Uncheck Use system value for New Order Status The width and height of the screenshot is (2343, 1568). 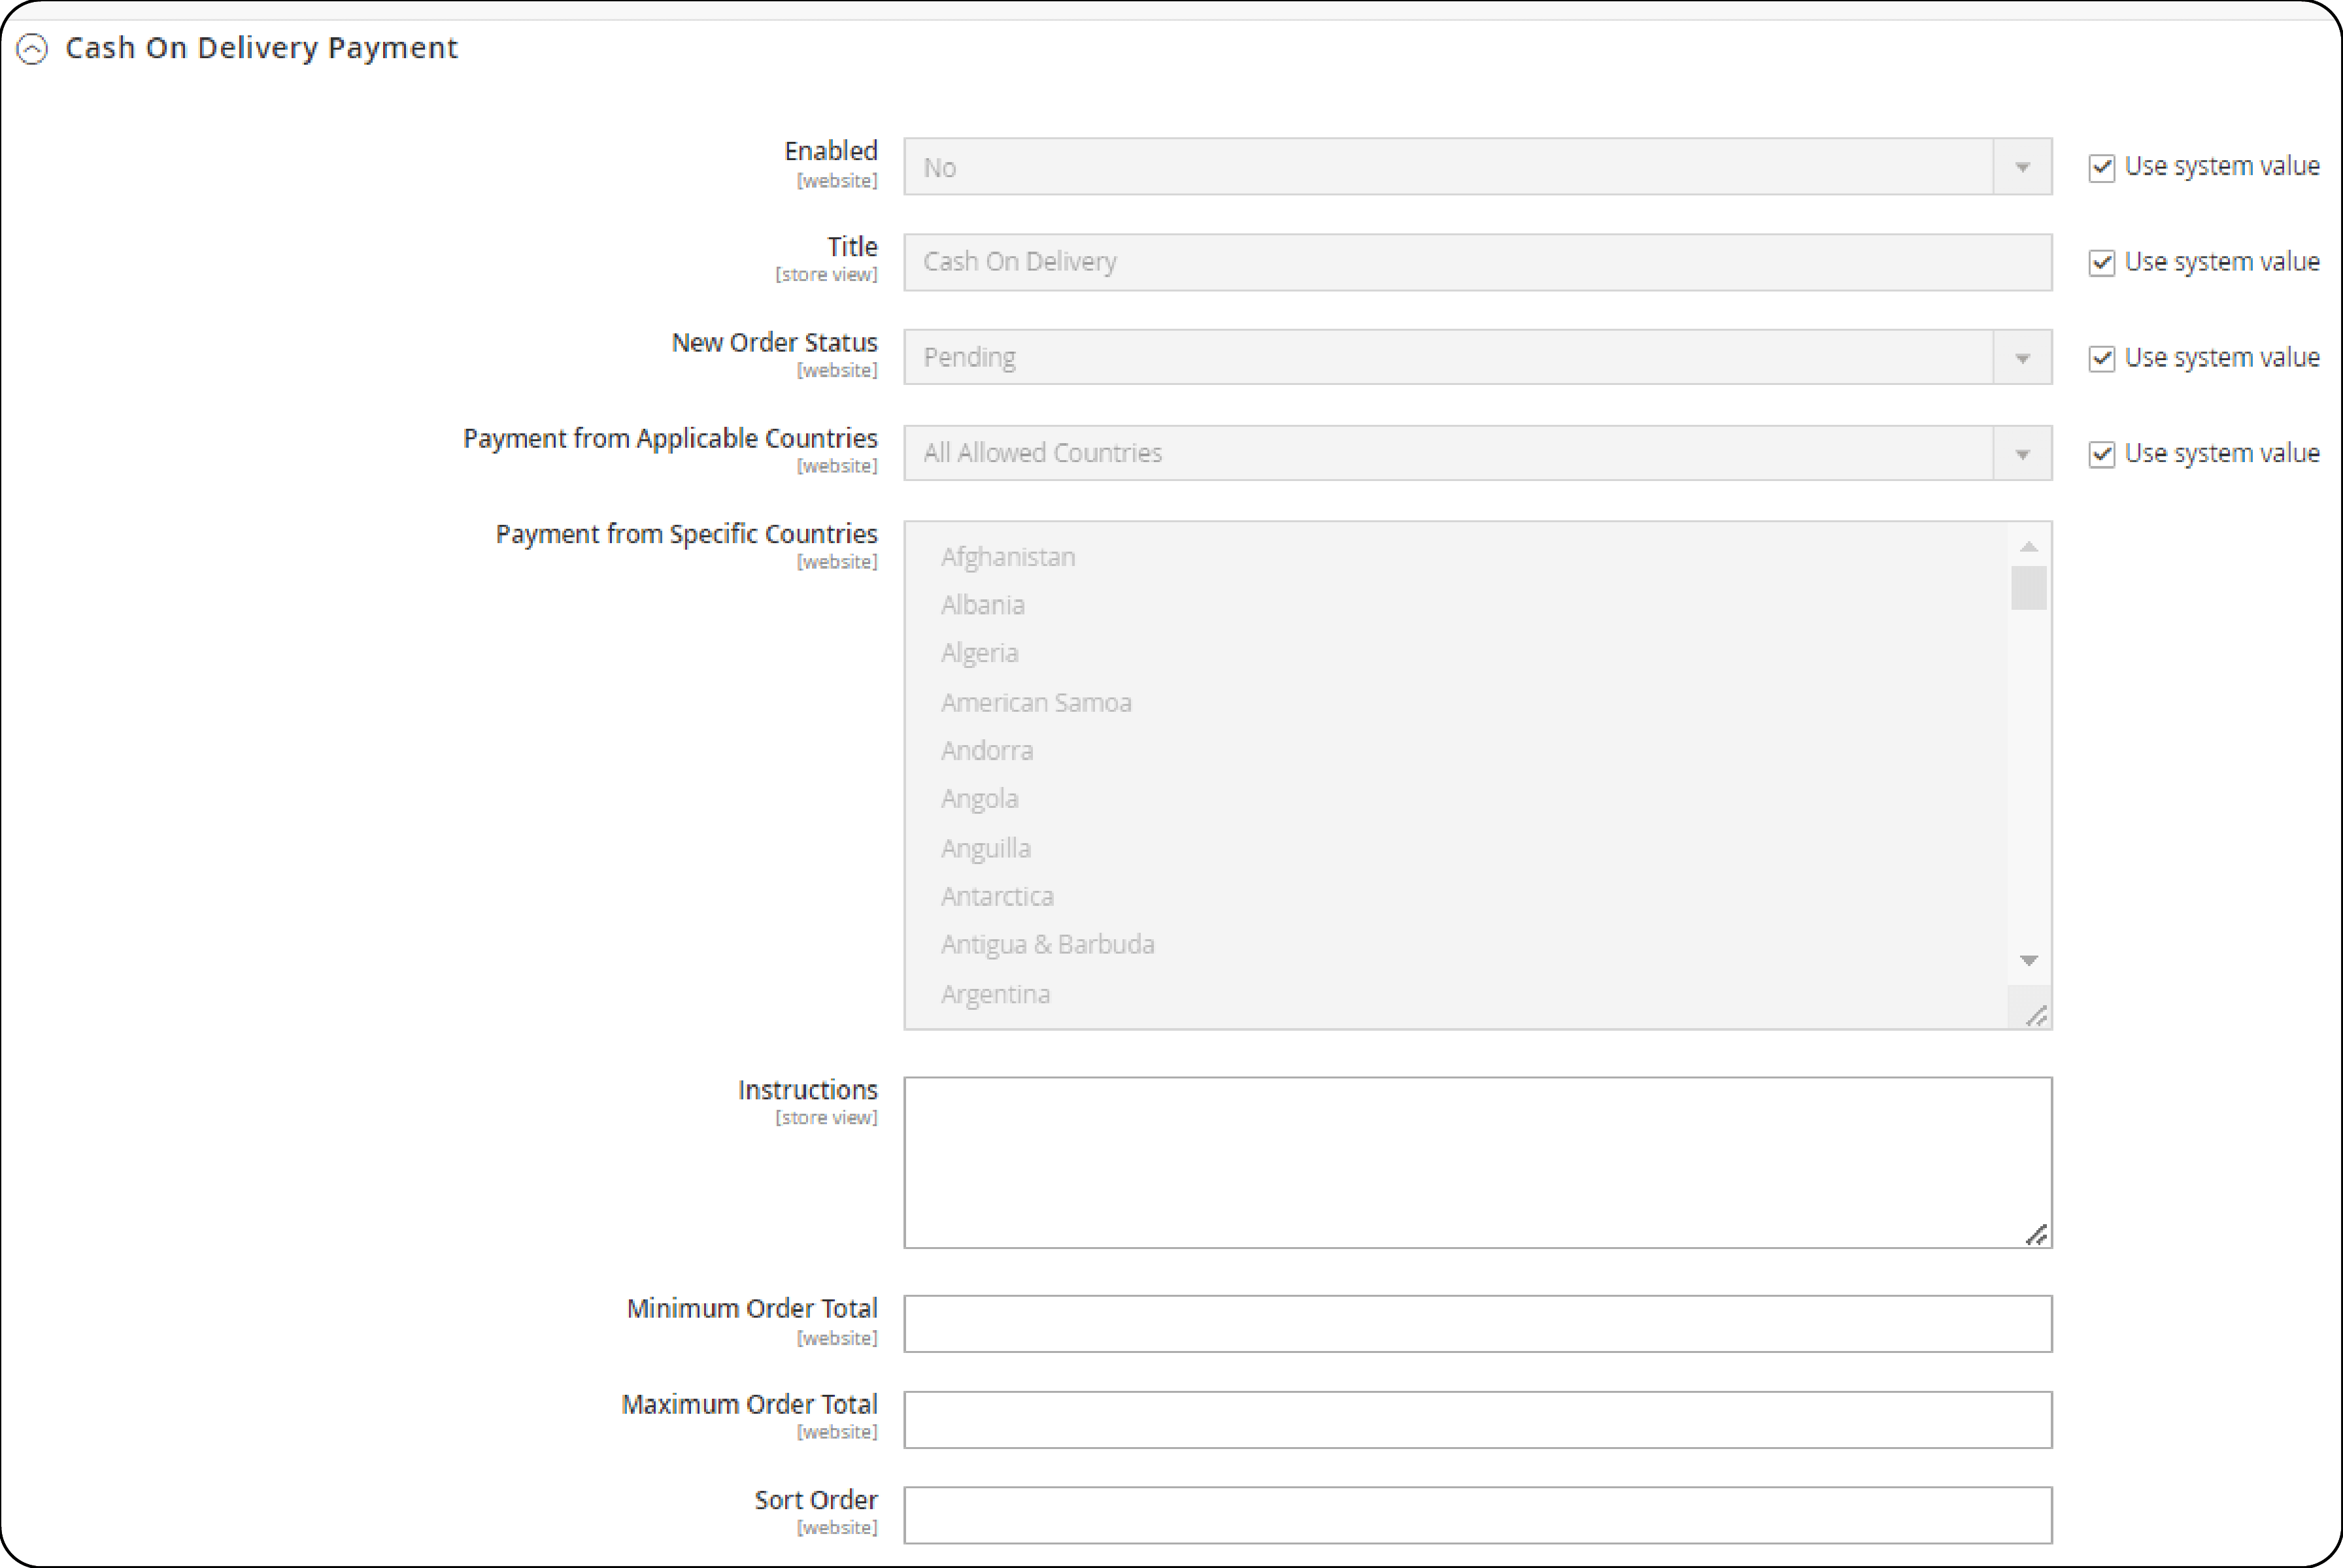pyautogui.click(x=2101, y=358)
